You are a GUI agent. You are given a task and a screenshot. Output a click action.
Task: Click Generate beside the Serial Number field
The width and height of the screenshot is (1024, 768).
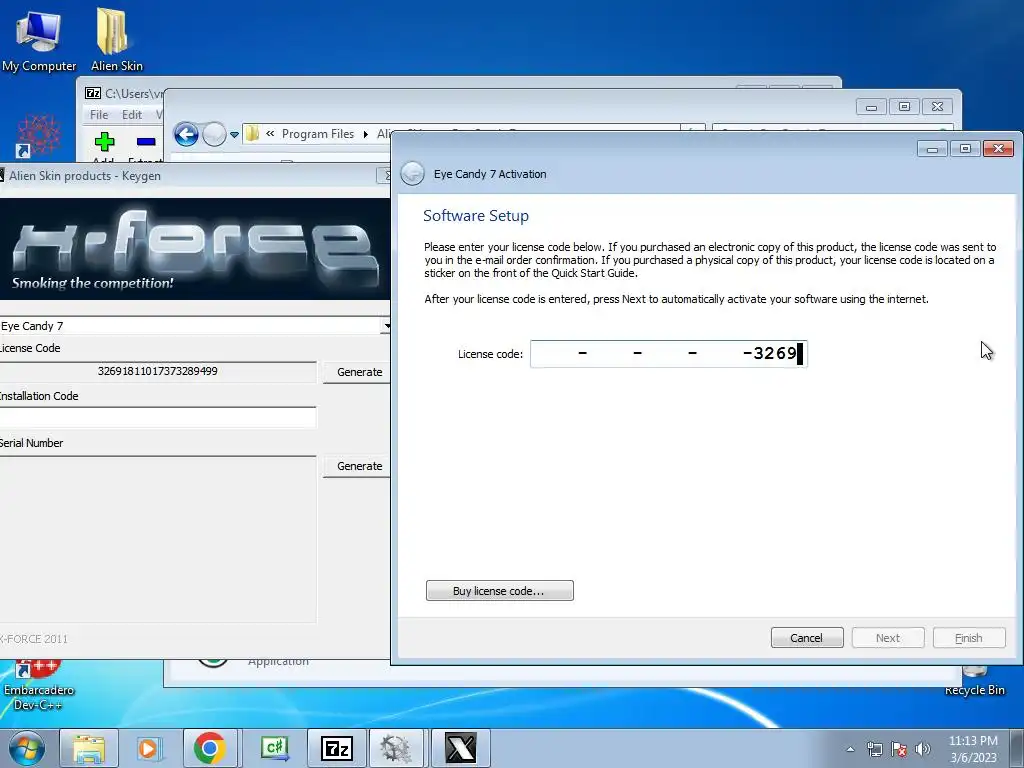(x=357, y=466)
